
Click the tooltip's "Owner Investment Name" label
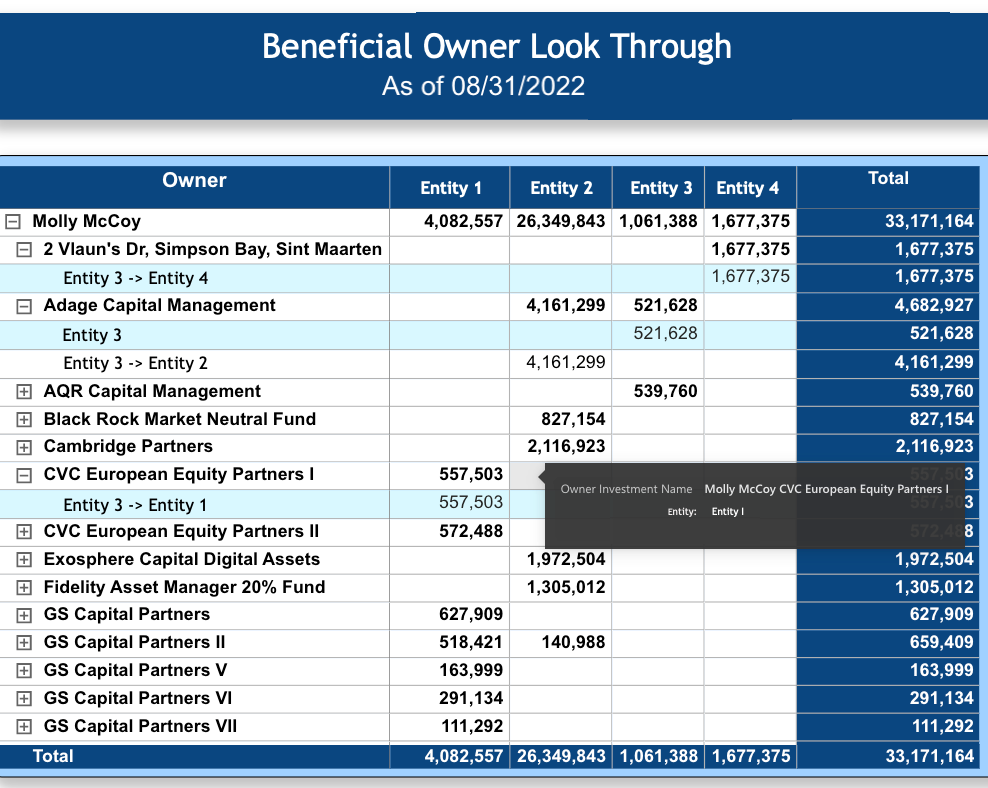[626, 489]
